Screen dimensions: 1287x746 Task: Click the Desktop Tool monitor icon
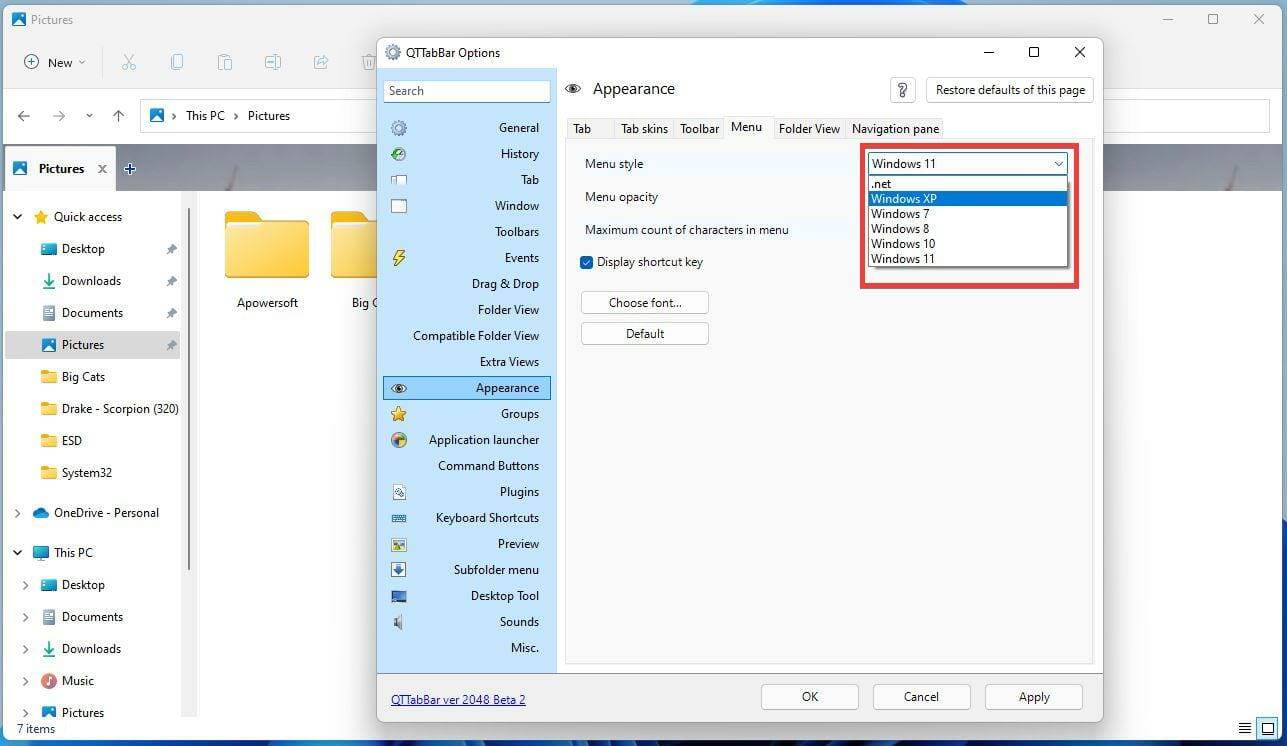(x=399, y=595)
